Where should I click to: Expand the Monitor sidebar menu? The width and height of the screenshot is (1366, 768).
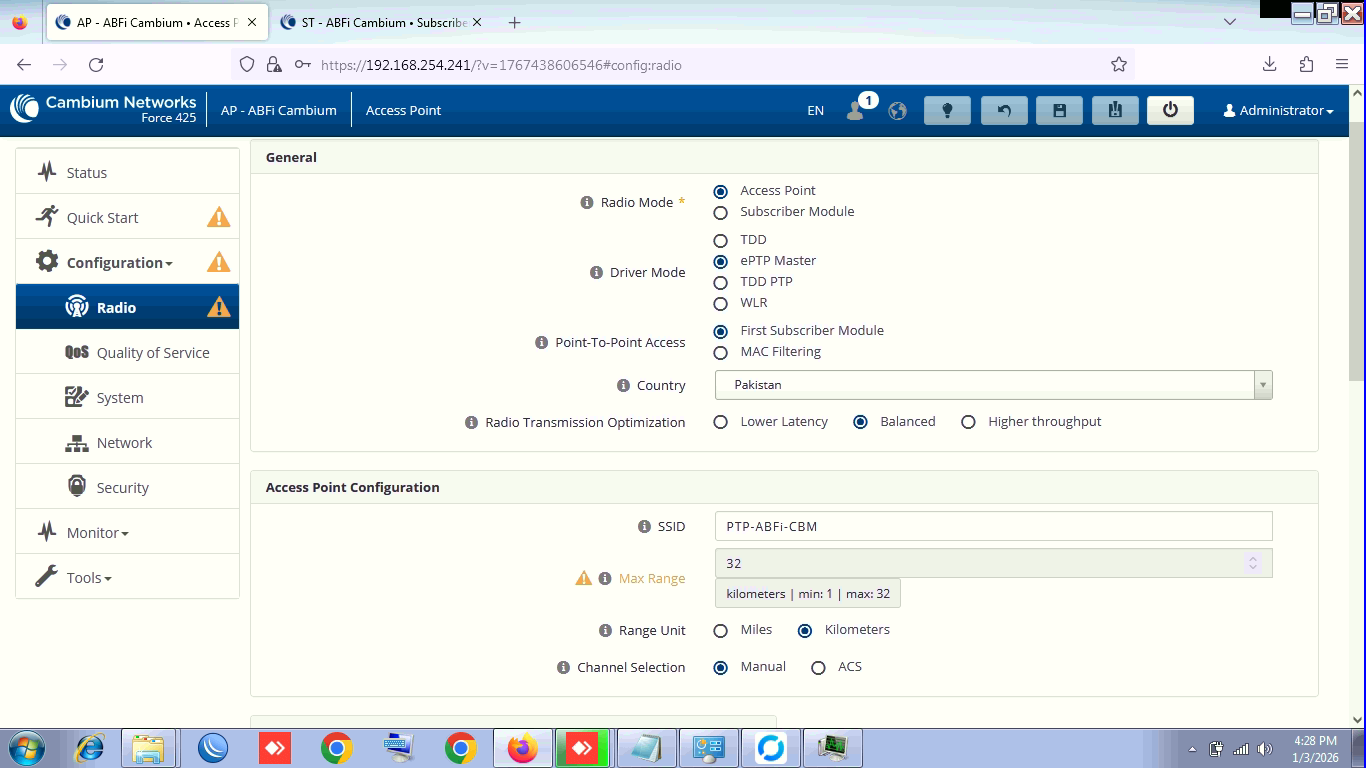point(97,533)
